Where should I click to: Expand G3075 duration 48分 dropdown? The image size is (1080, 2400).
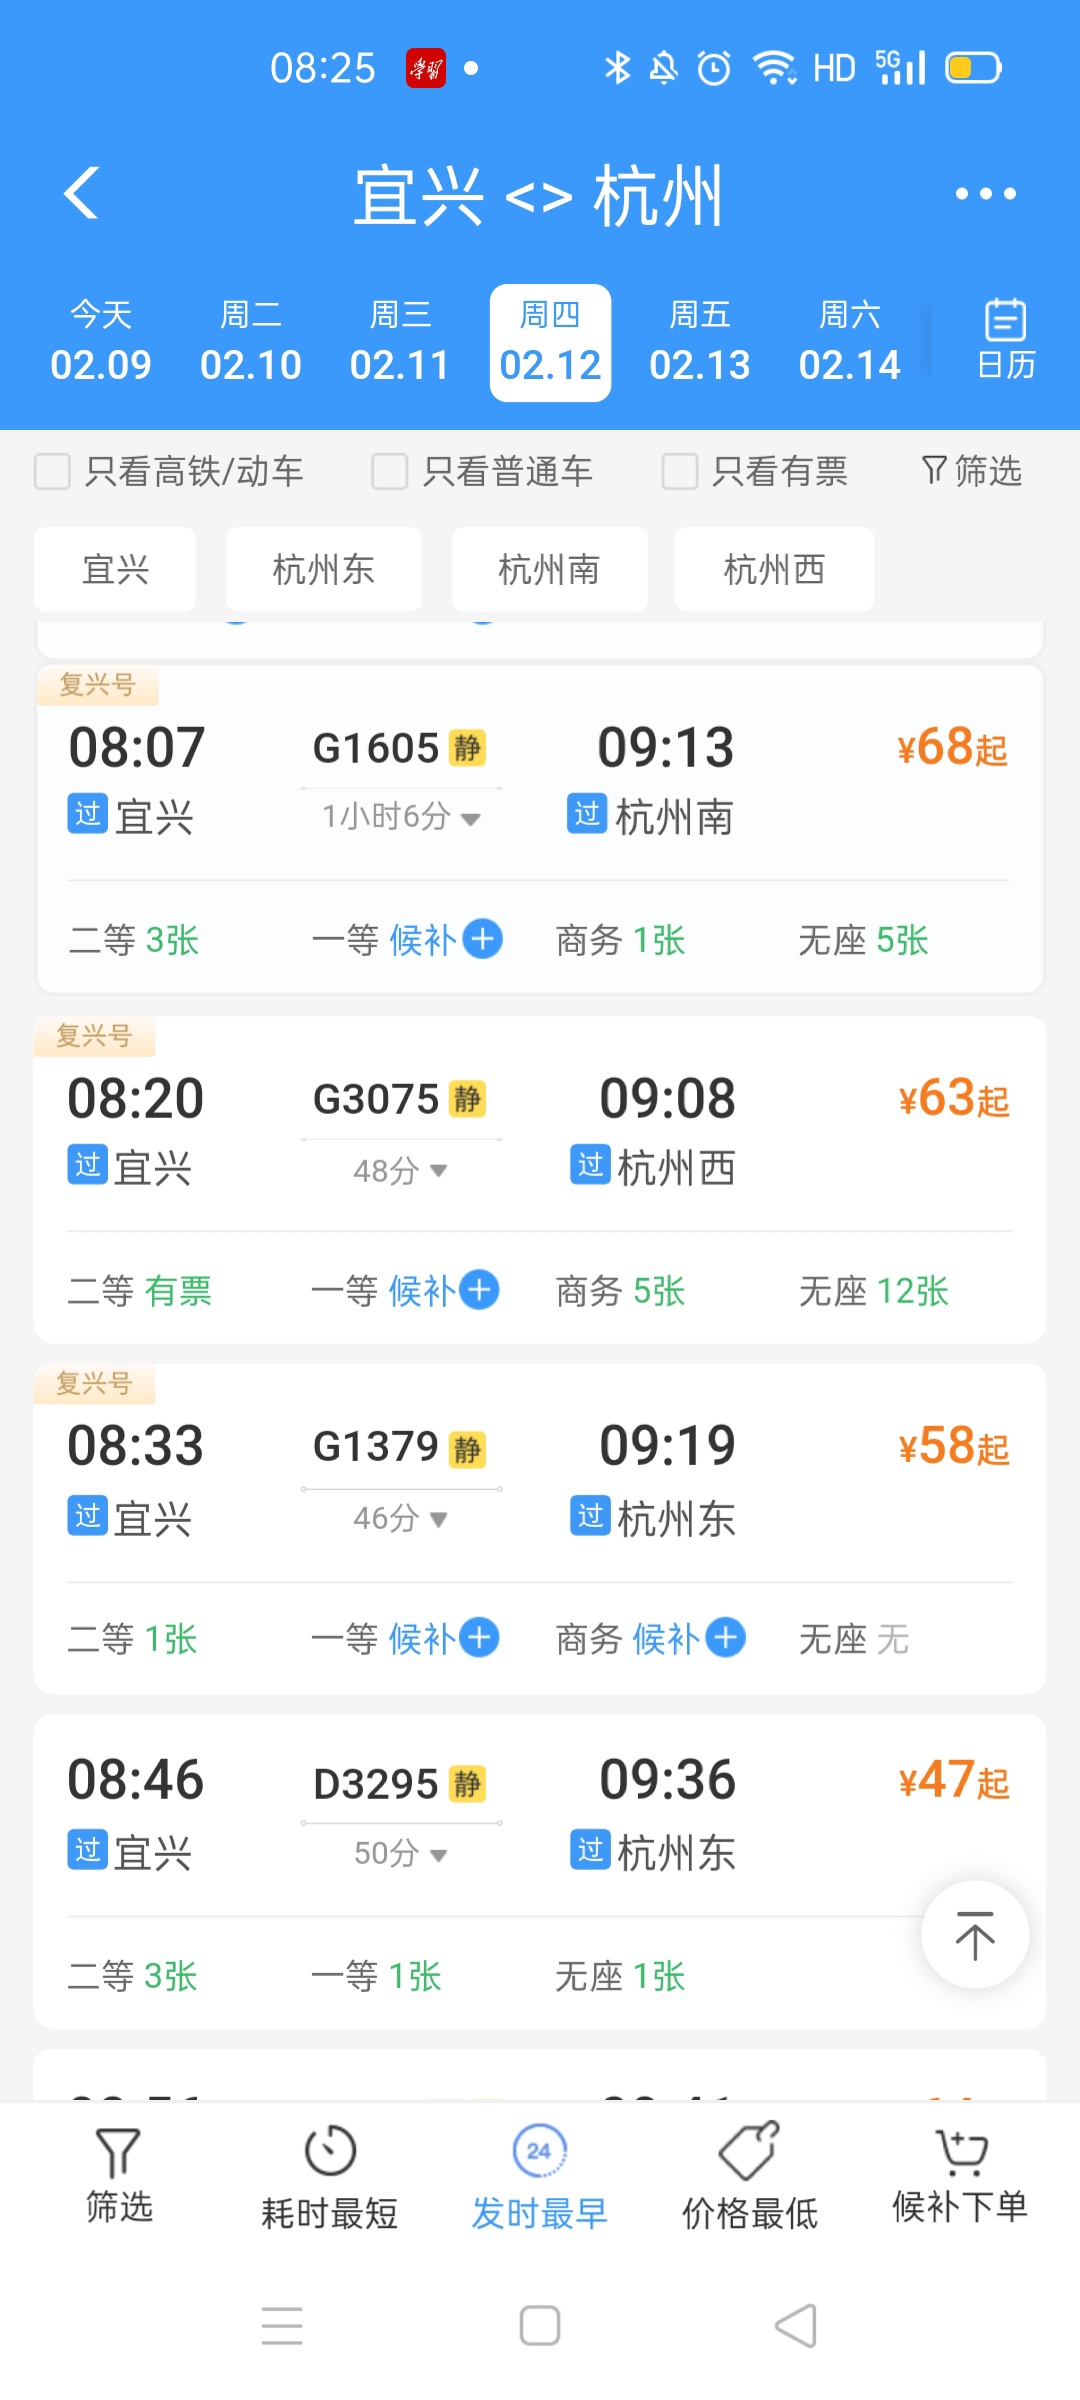pos(438,1171)
